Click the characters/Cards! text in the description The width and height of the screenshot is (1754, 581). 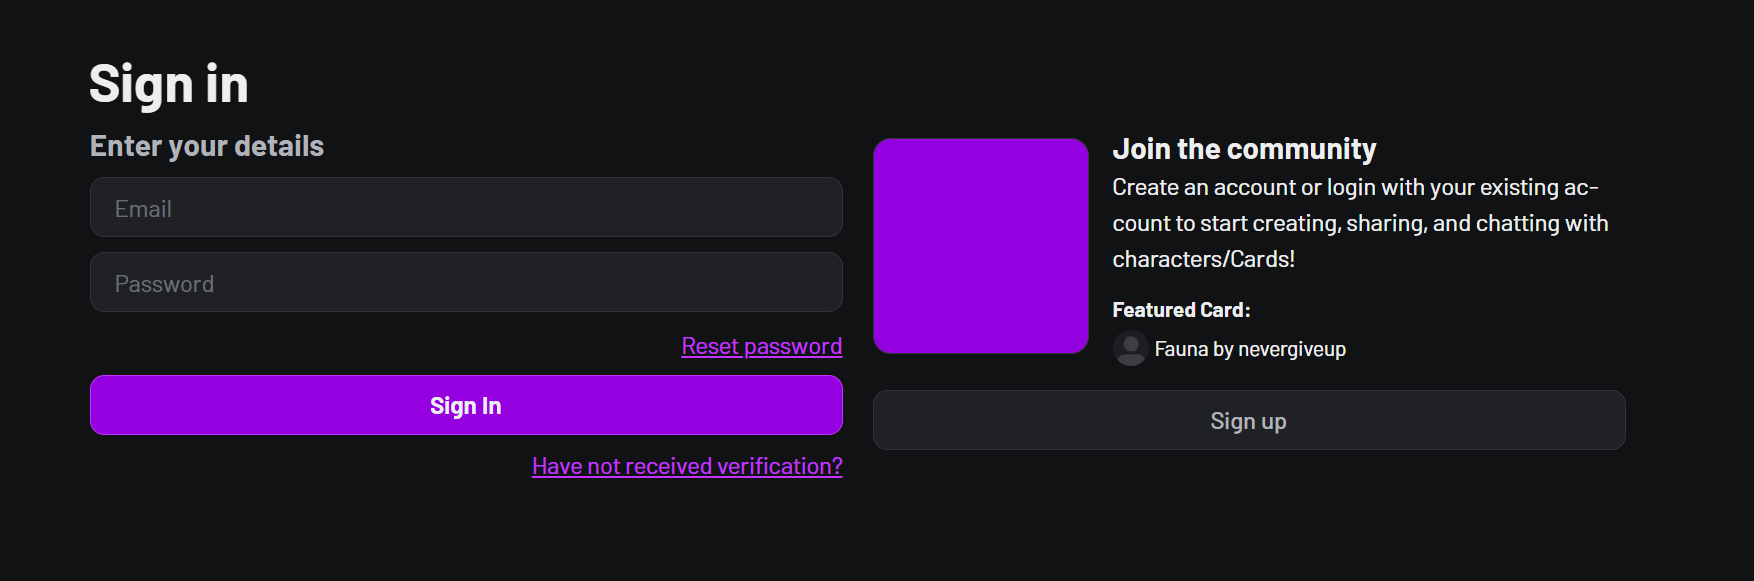[1203, 259]
